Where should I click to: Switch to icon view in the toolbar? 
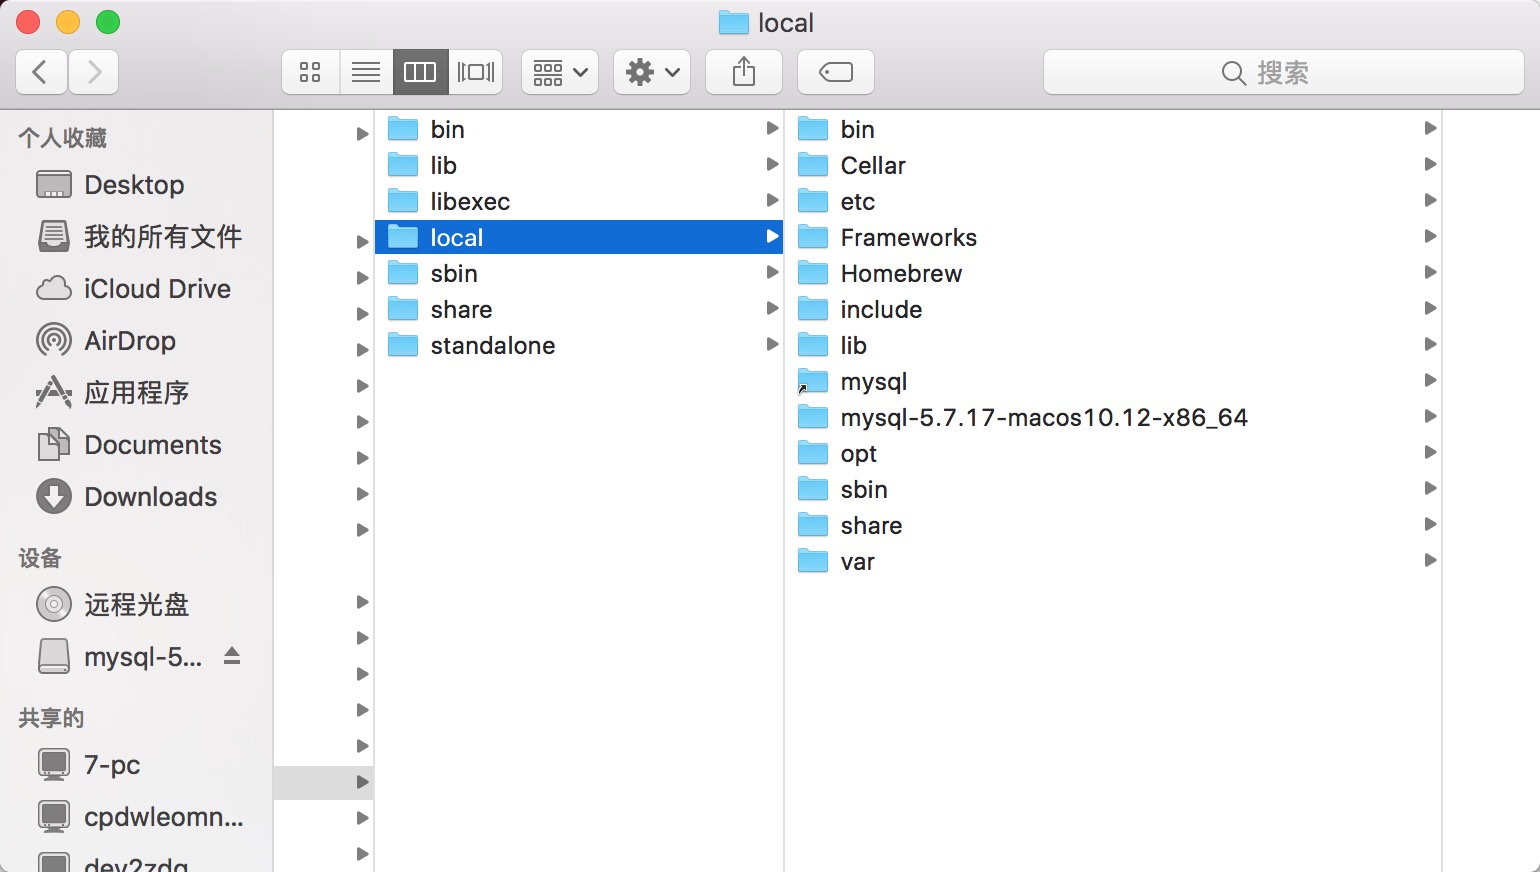tap(310, 71)
